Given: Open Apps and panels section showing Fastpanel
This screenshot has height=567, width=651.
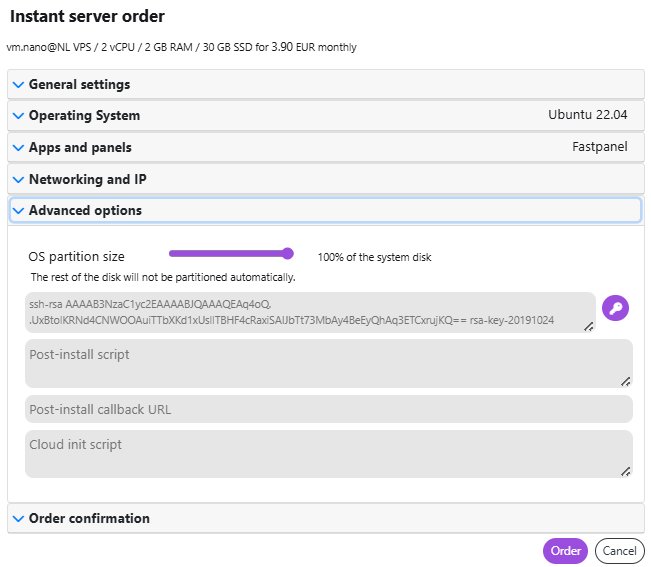Looking at the screenshot, I should [x=326, y=147].
